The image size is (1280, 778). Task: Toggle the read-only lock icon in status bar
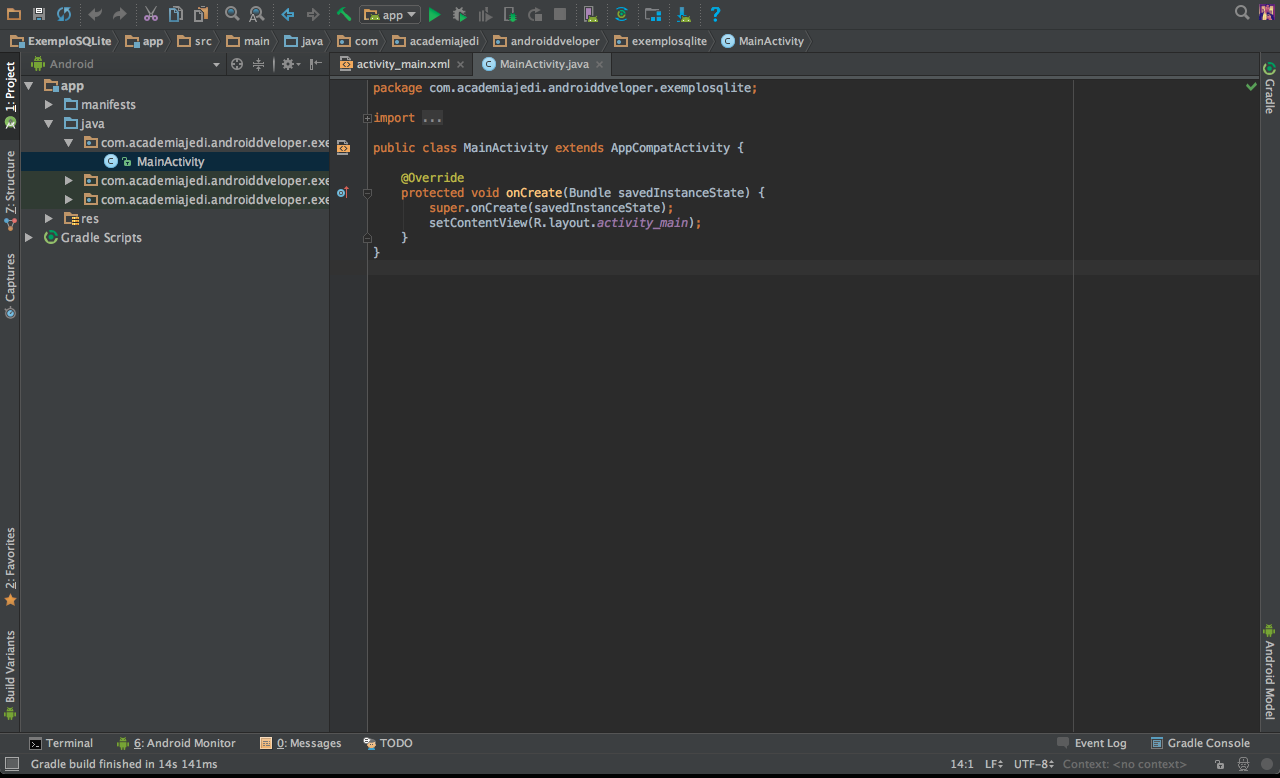(1219, 764)
